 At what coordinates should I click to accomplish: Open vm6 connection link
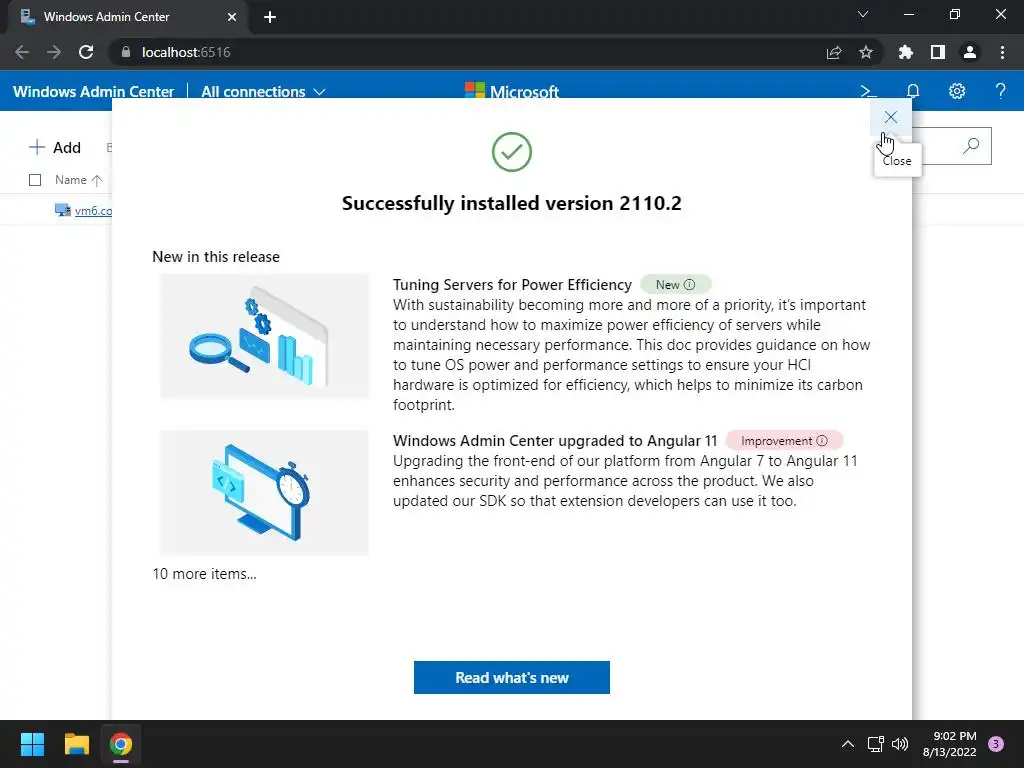pyautogui.click(x=93, y=211)
